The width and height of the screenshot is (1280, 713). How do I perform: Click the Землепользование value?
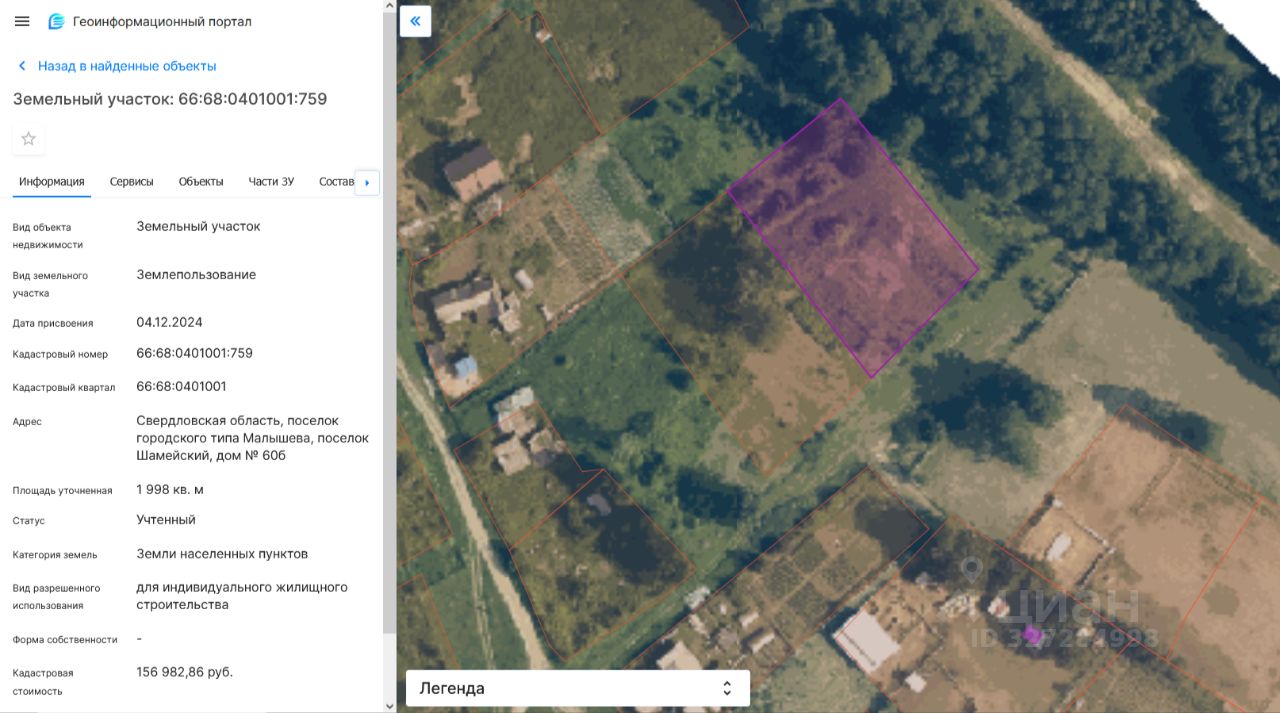pyautogui.click(x=196, y=275)
